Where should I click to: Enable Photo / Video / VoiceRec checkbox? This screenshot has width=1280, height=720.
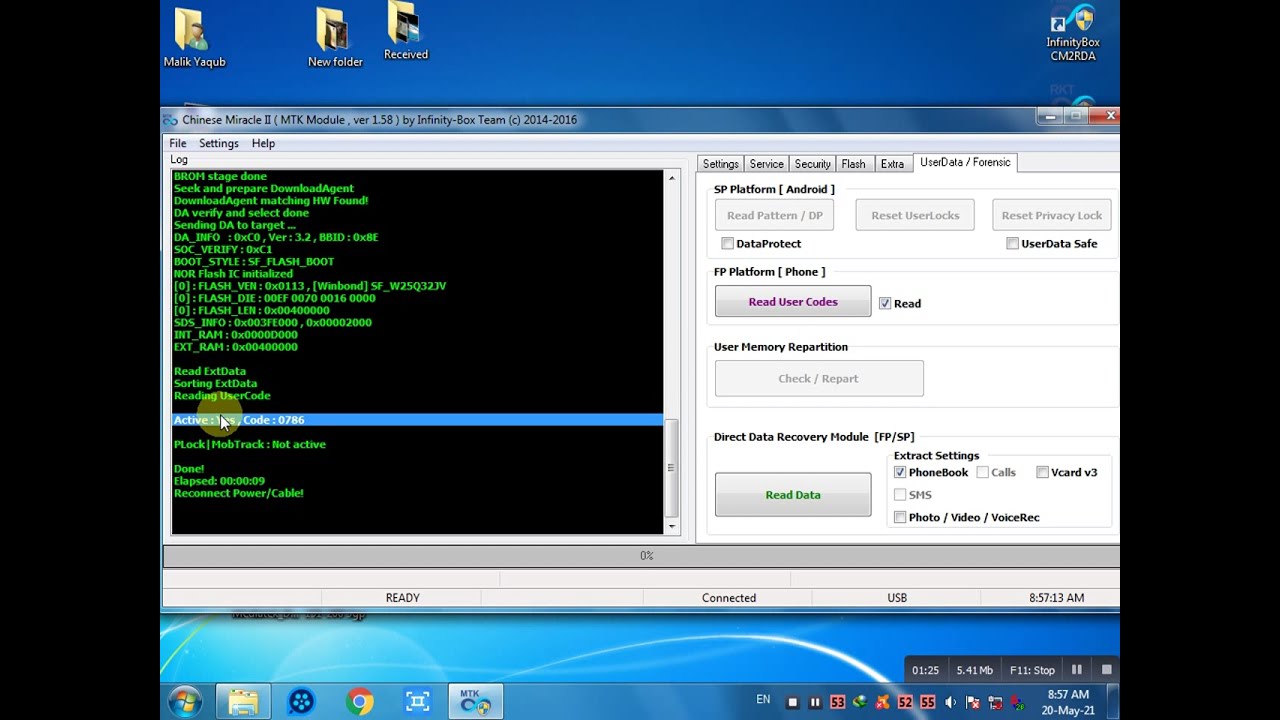click(x=900, y=517)
